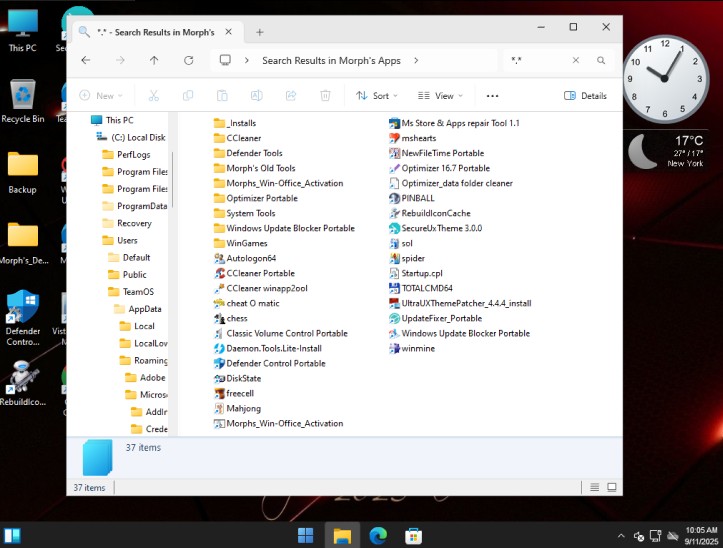Screen dimensions: 723x548
Task: Open Microsoft Store from taskbar
Action: [x=414, y=536]
